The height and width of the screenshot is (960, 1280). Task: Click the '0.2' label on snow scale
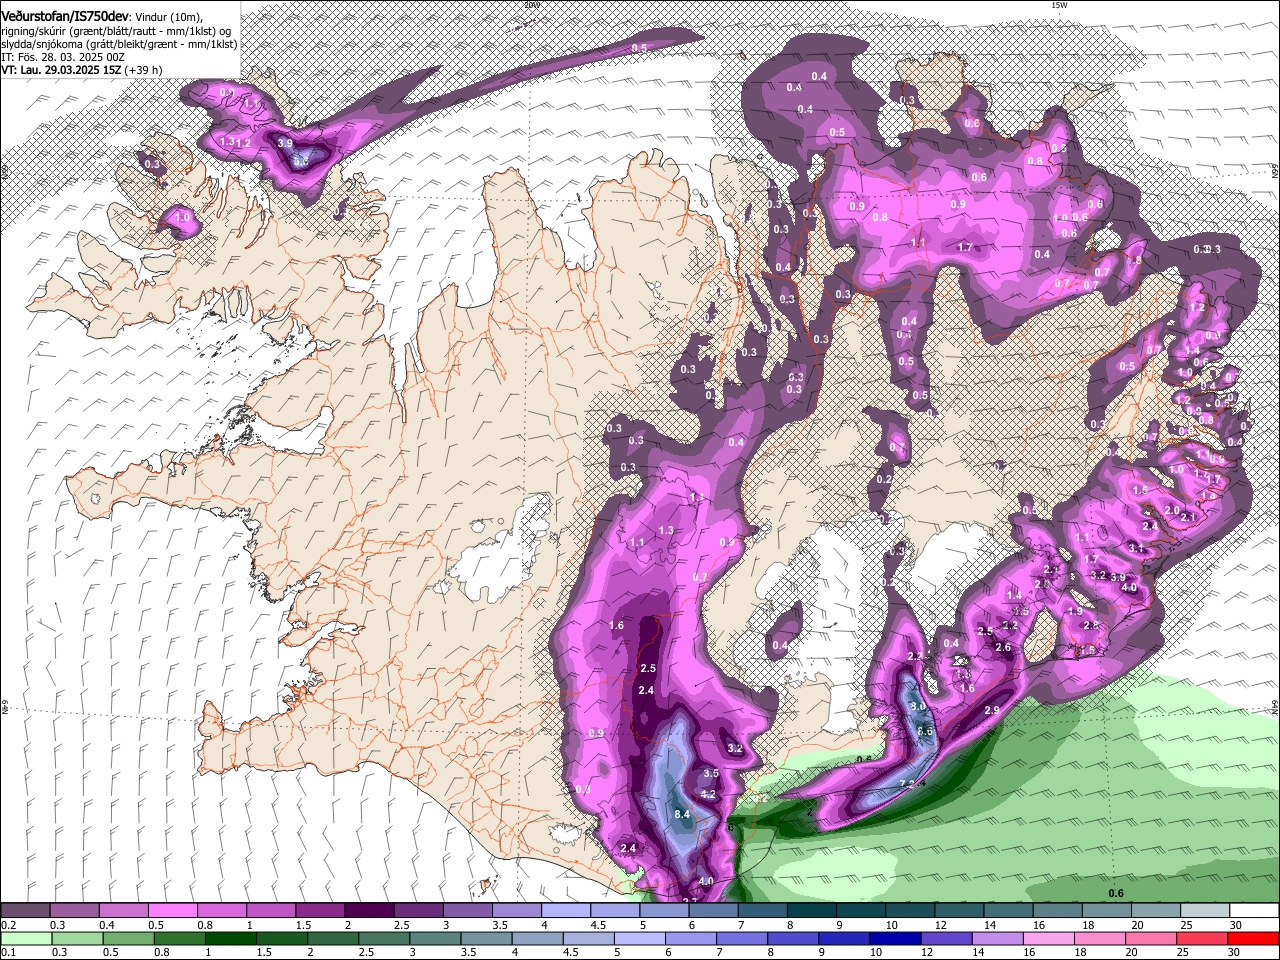click(9, 925)
